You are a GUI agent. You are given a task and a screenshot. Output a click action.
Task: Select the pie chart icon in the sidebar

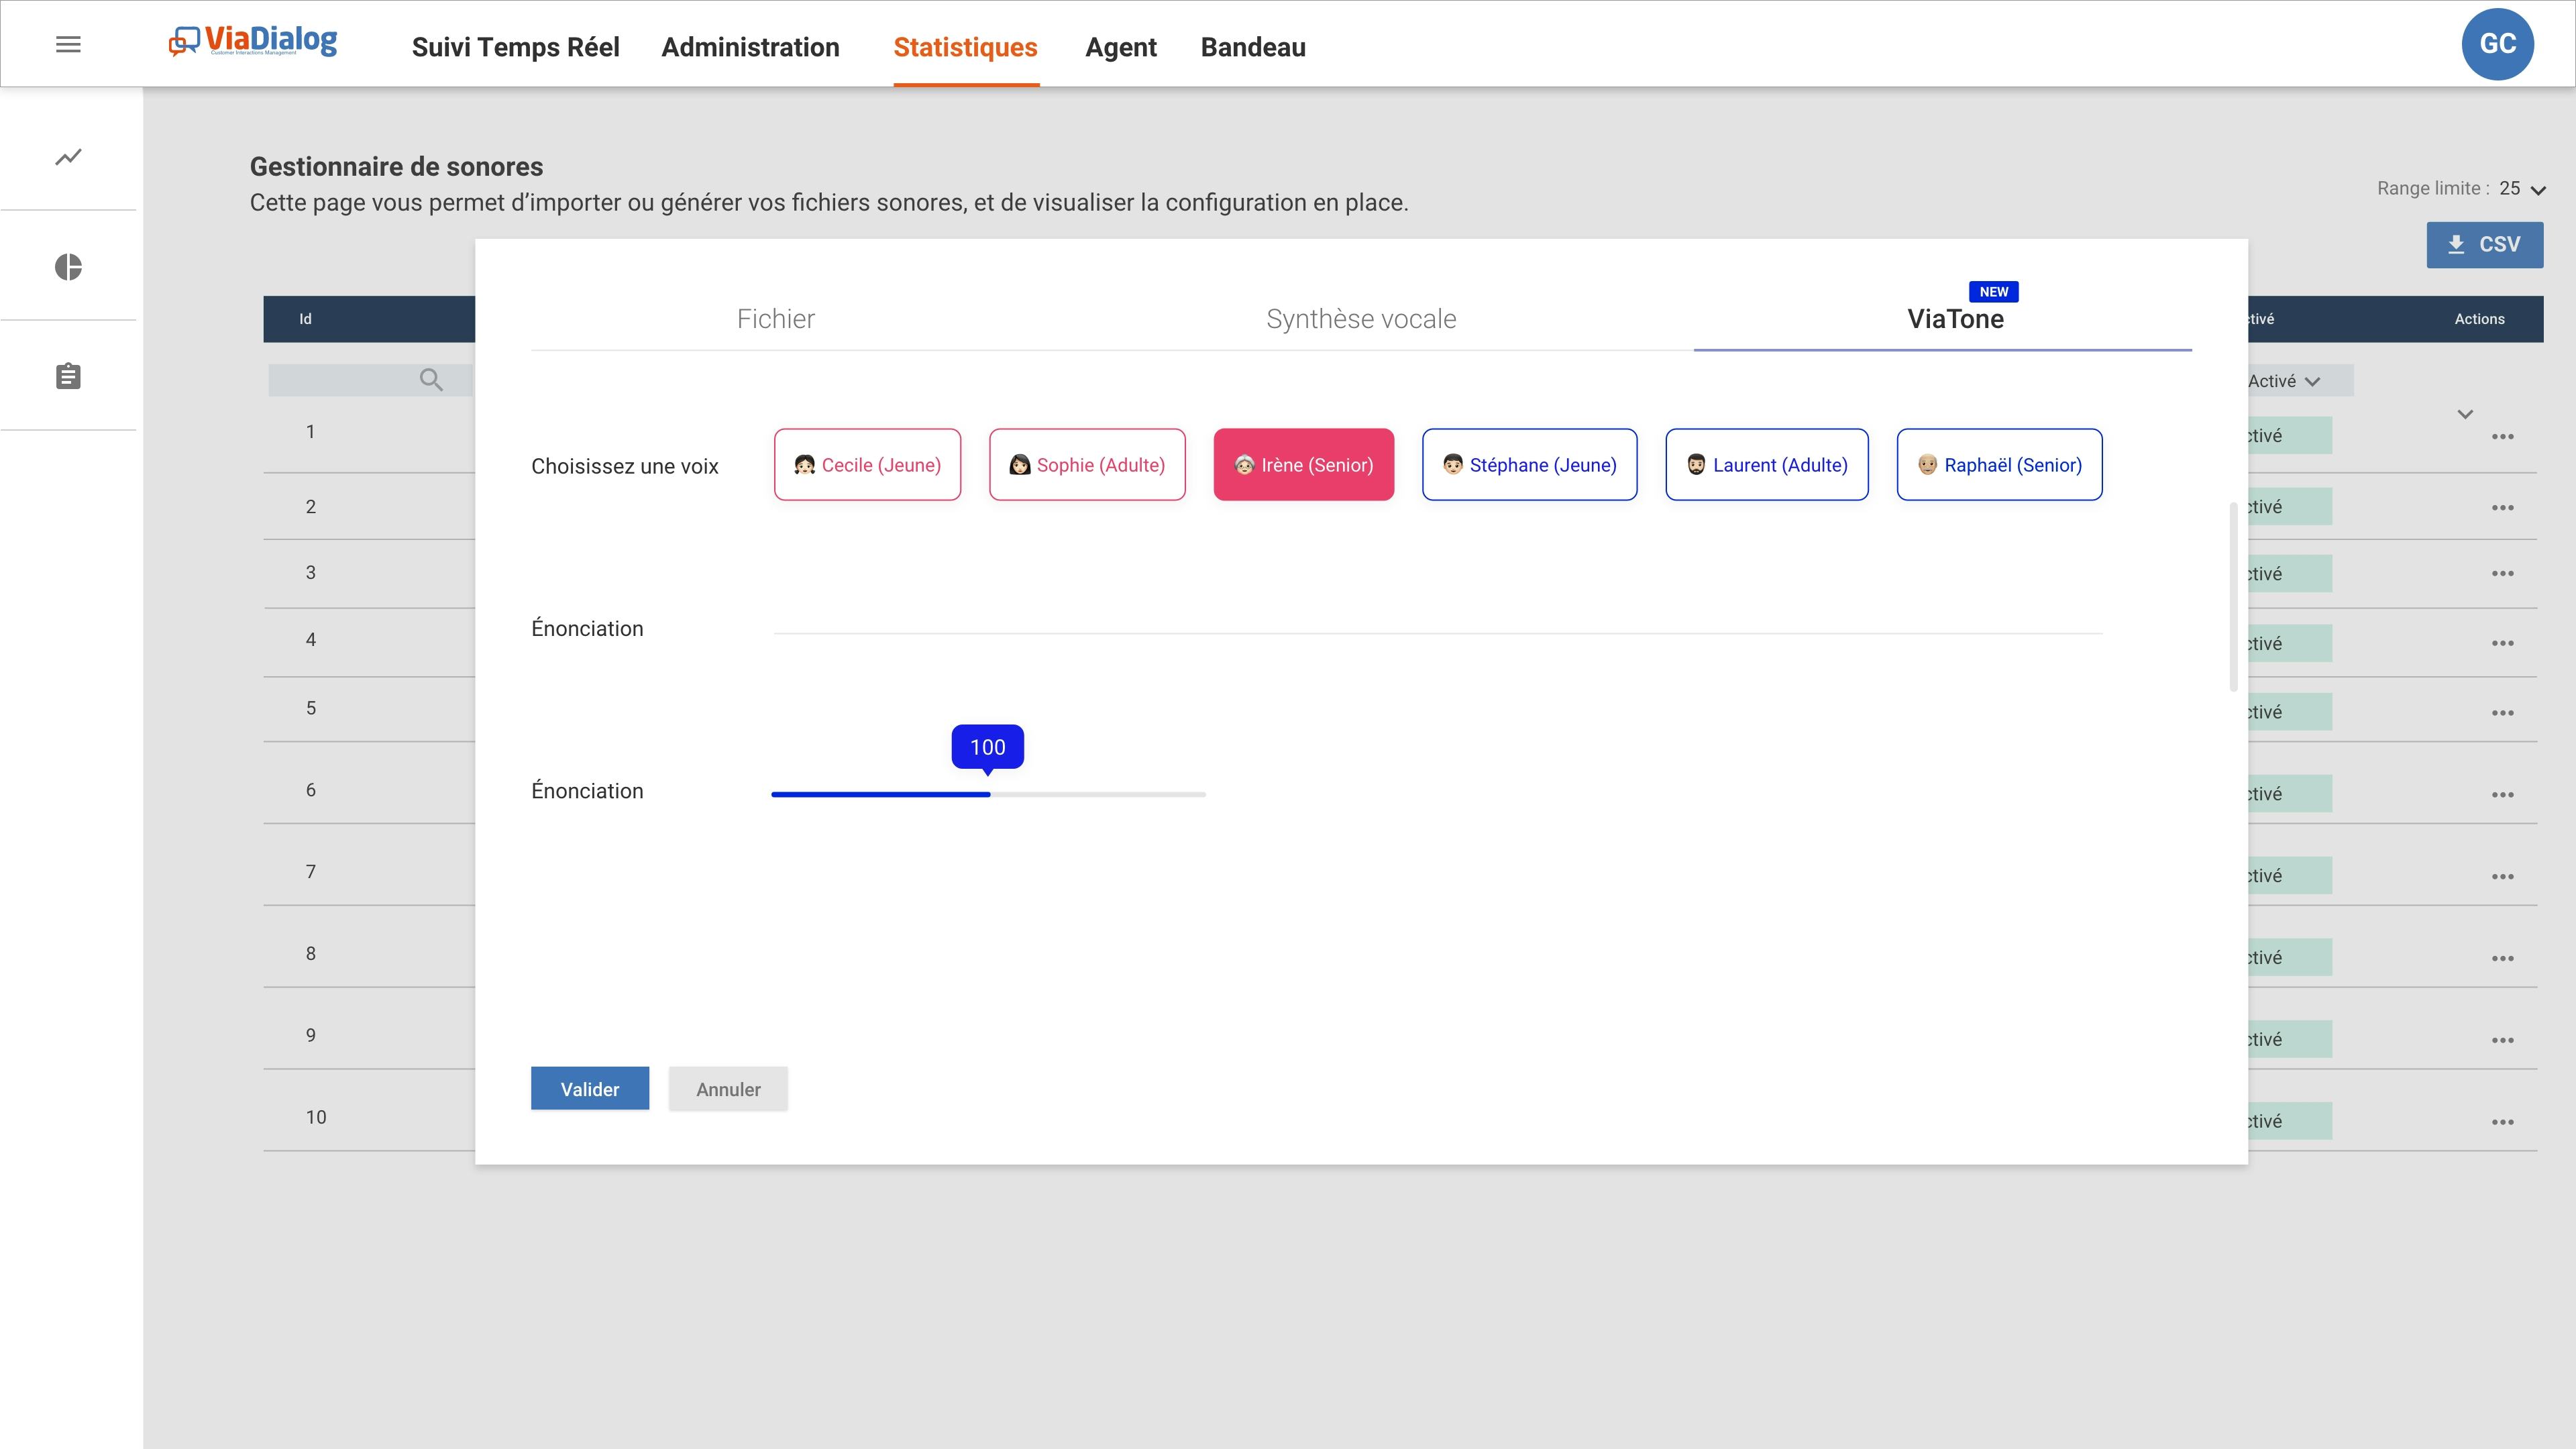point(68,266)
